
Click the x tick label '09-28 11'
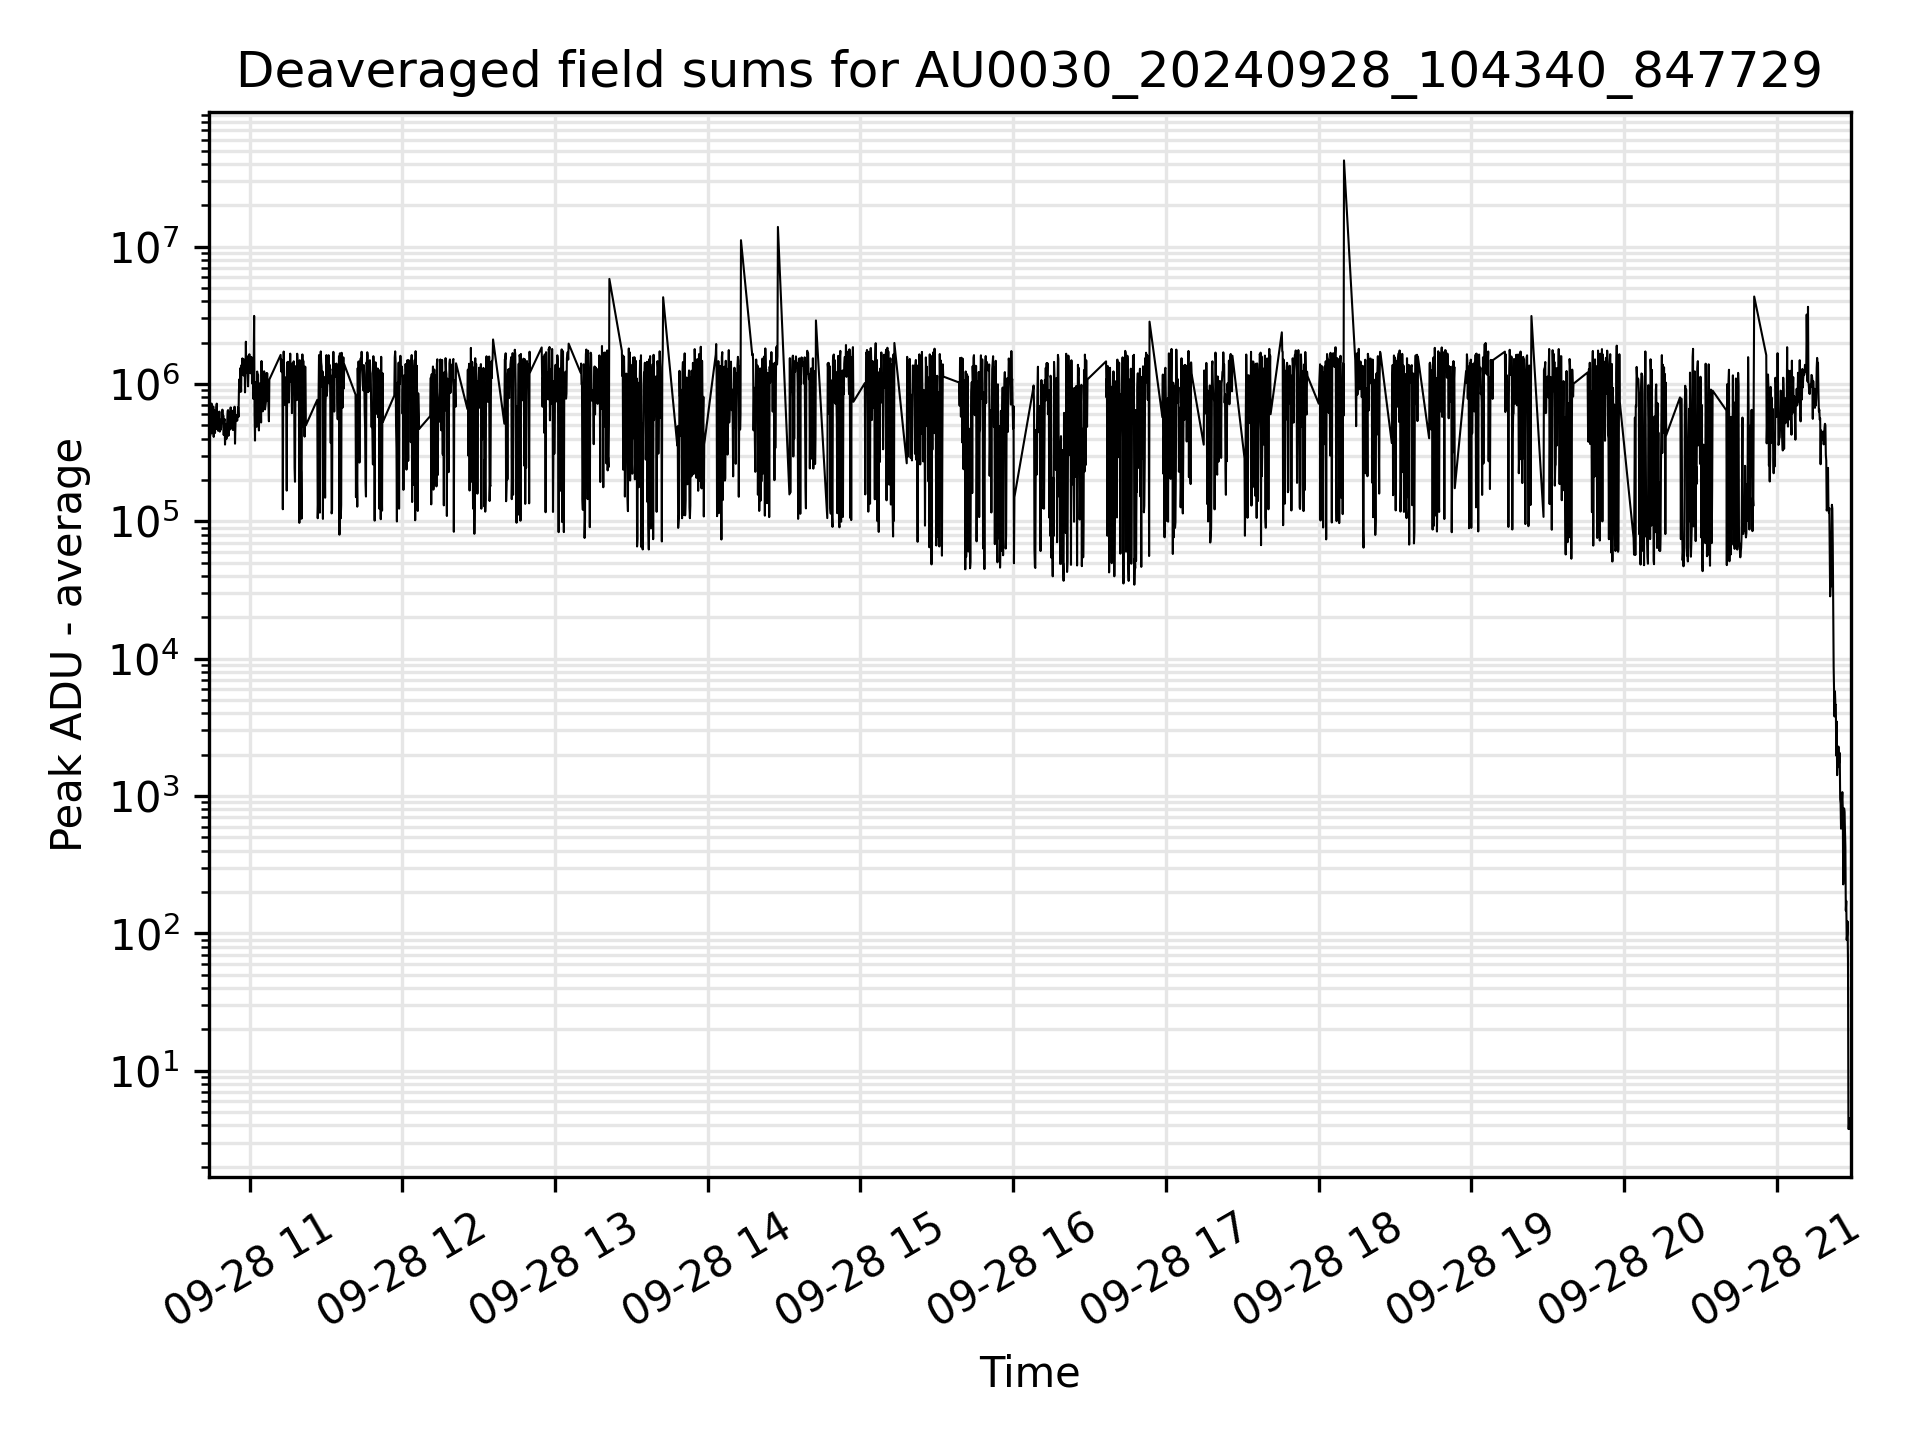[x=248, y=1271]
